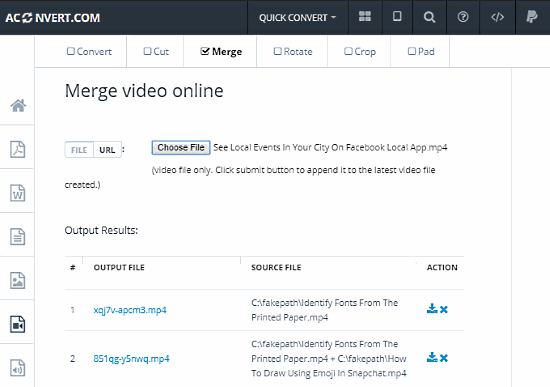
Task: Check the Convert option checkbox
Action: [x=71, y=51]
